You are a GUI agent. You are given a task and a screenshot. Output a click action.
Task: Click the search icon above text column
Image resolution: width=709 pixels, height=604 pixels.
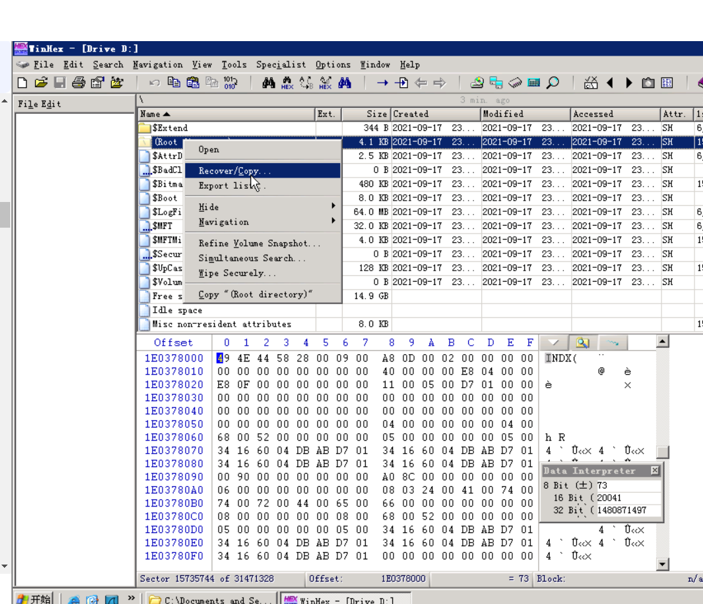coord(582,342)
